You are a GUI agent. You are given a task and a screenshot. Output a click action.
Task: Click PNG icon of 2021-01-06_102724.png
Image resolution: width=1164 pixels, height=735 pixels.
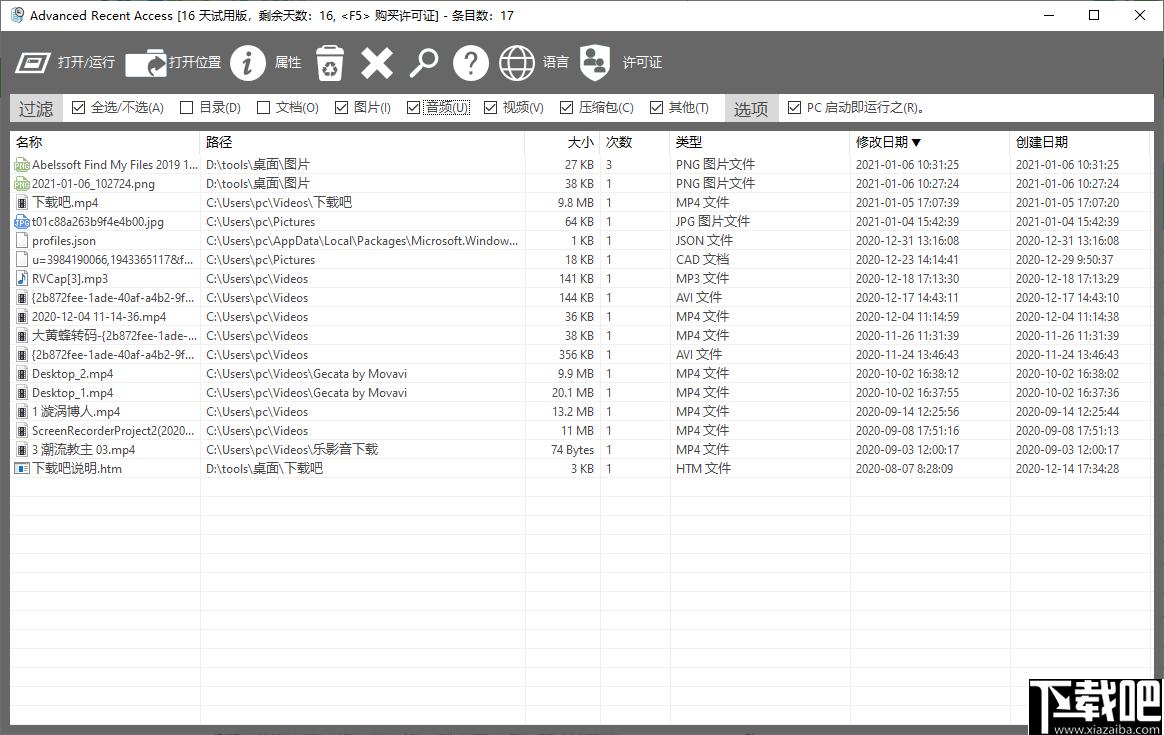pos(22,184)
